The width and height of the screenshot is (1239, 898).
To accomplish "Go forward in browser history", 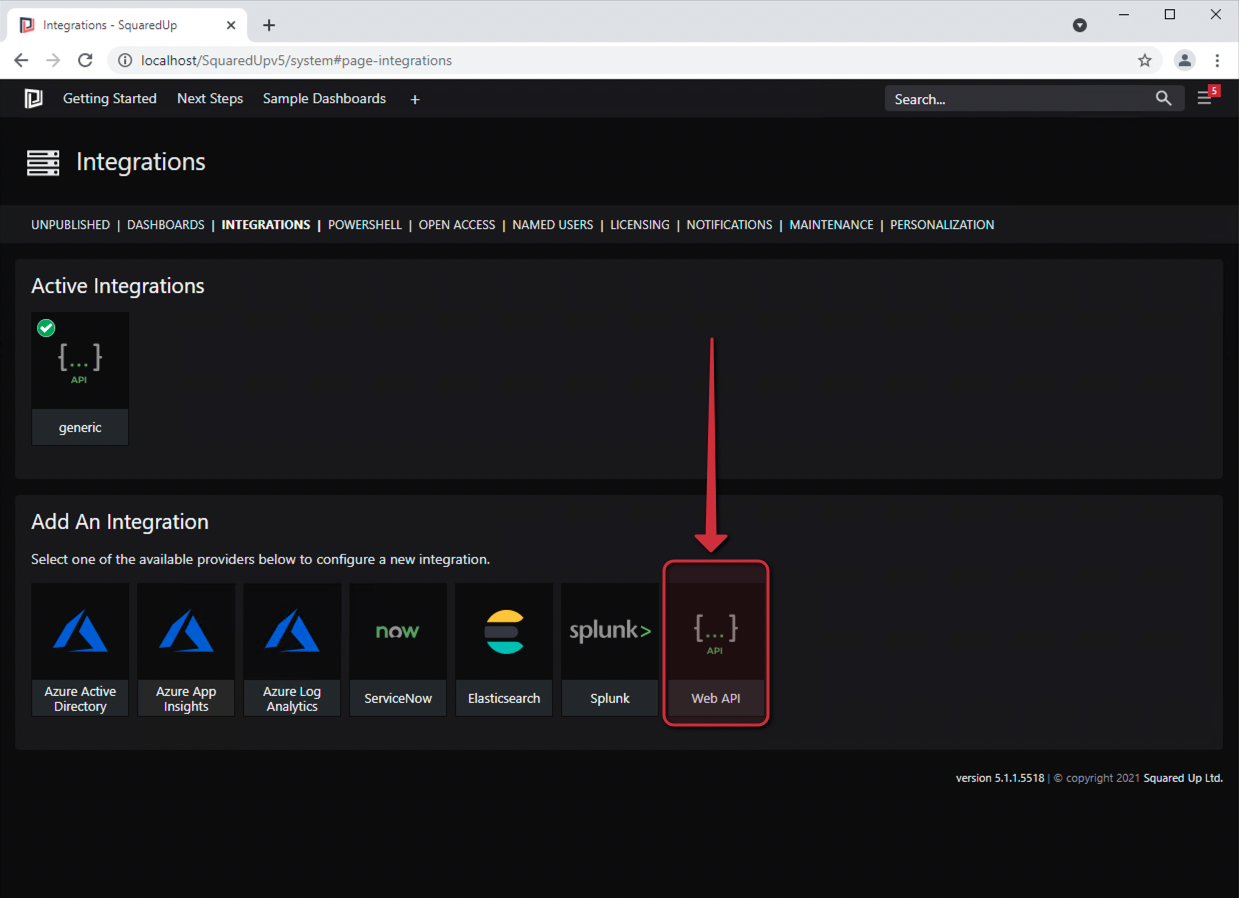I will click(53, 60).
